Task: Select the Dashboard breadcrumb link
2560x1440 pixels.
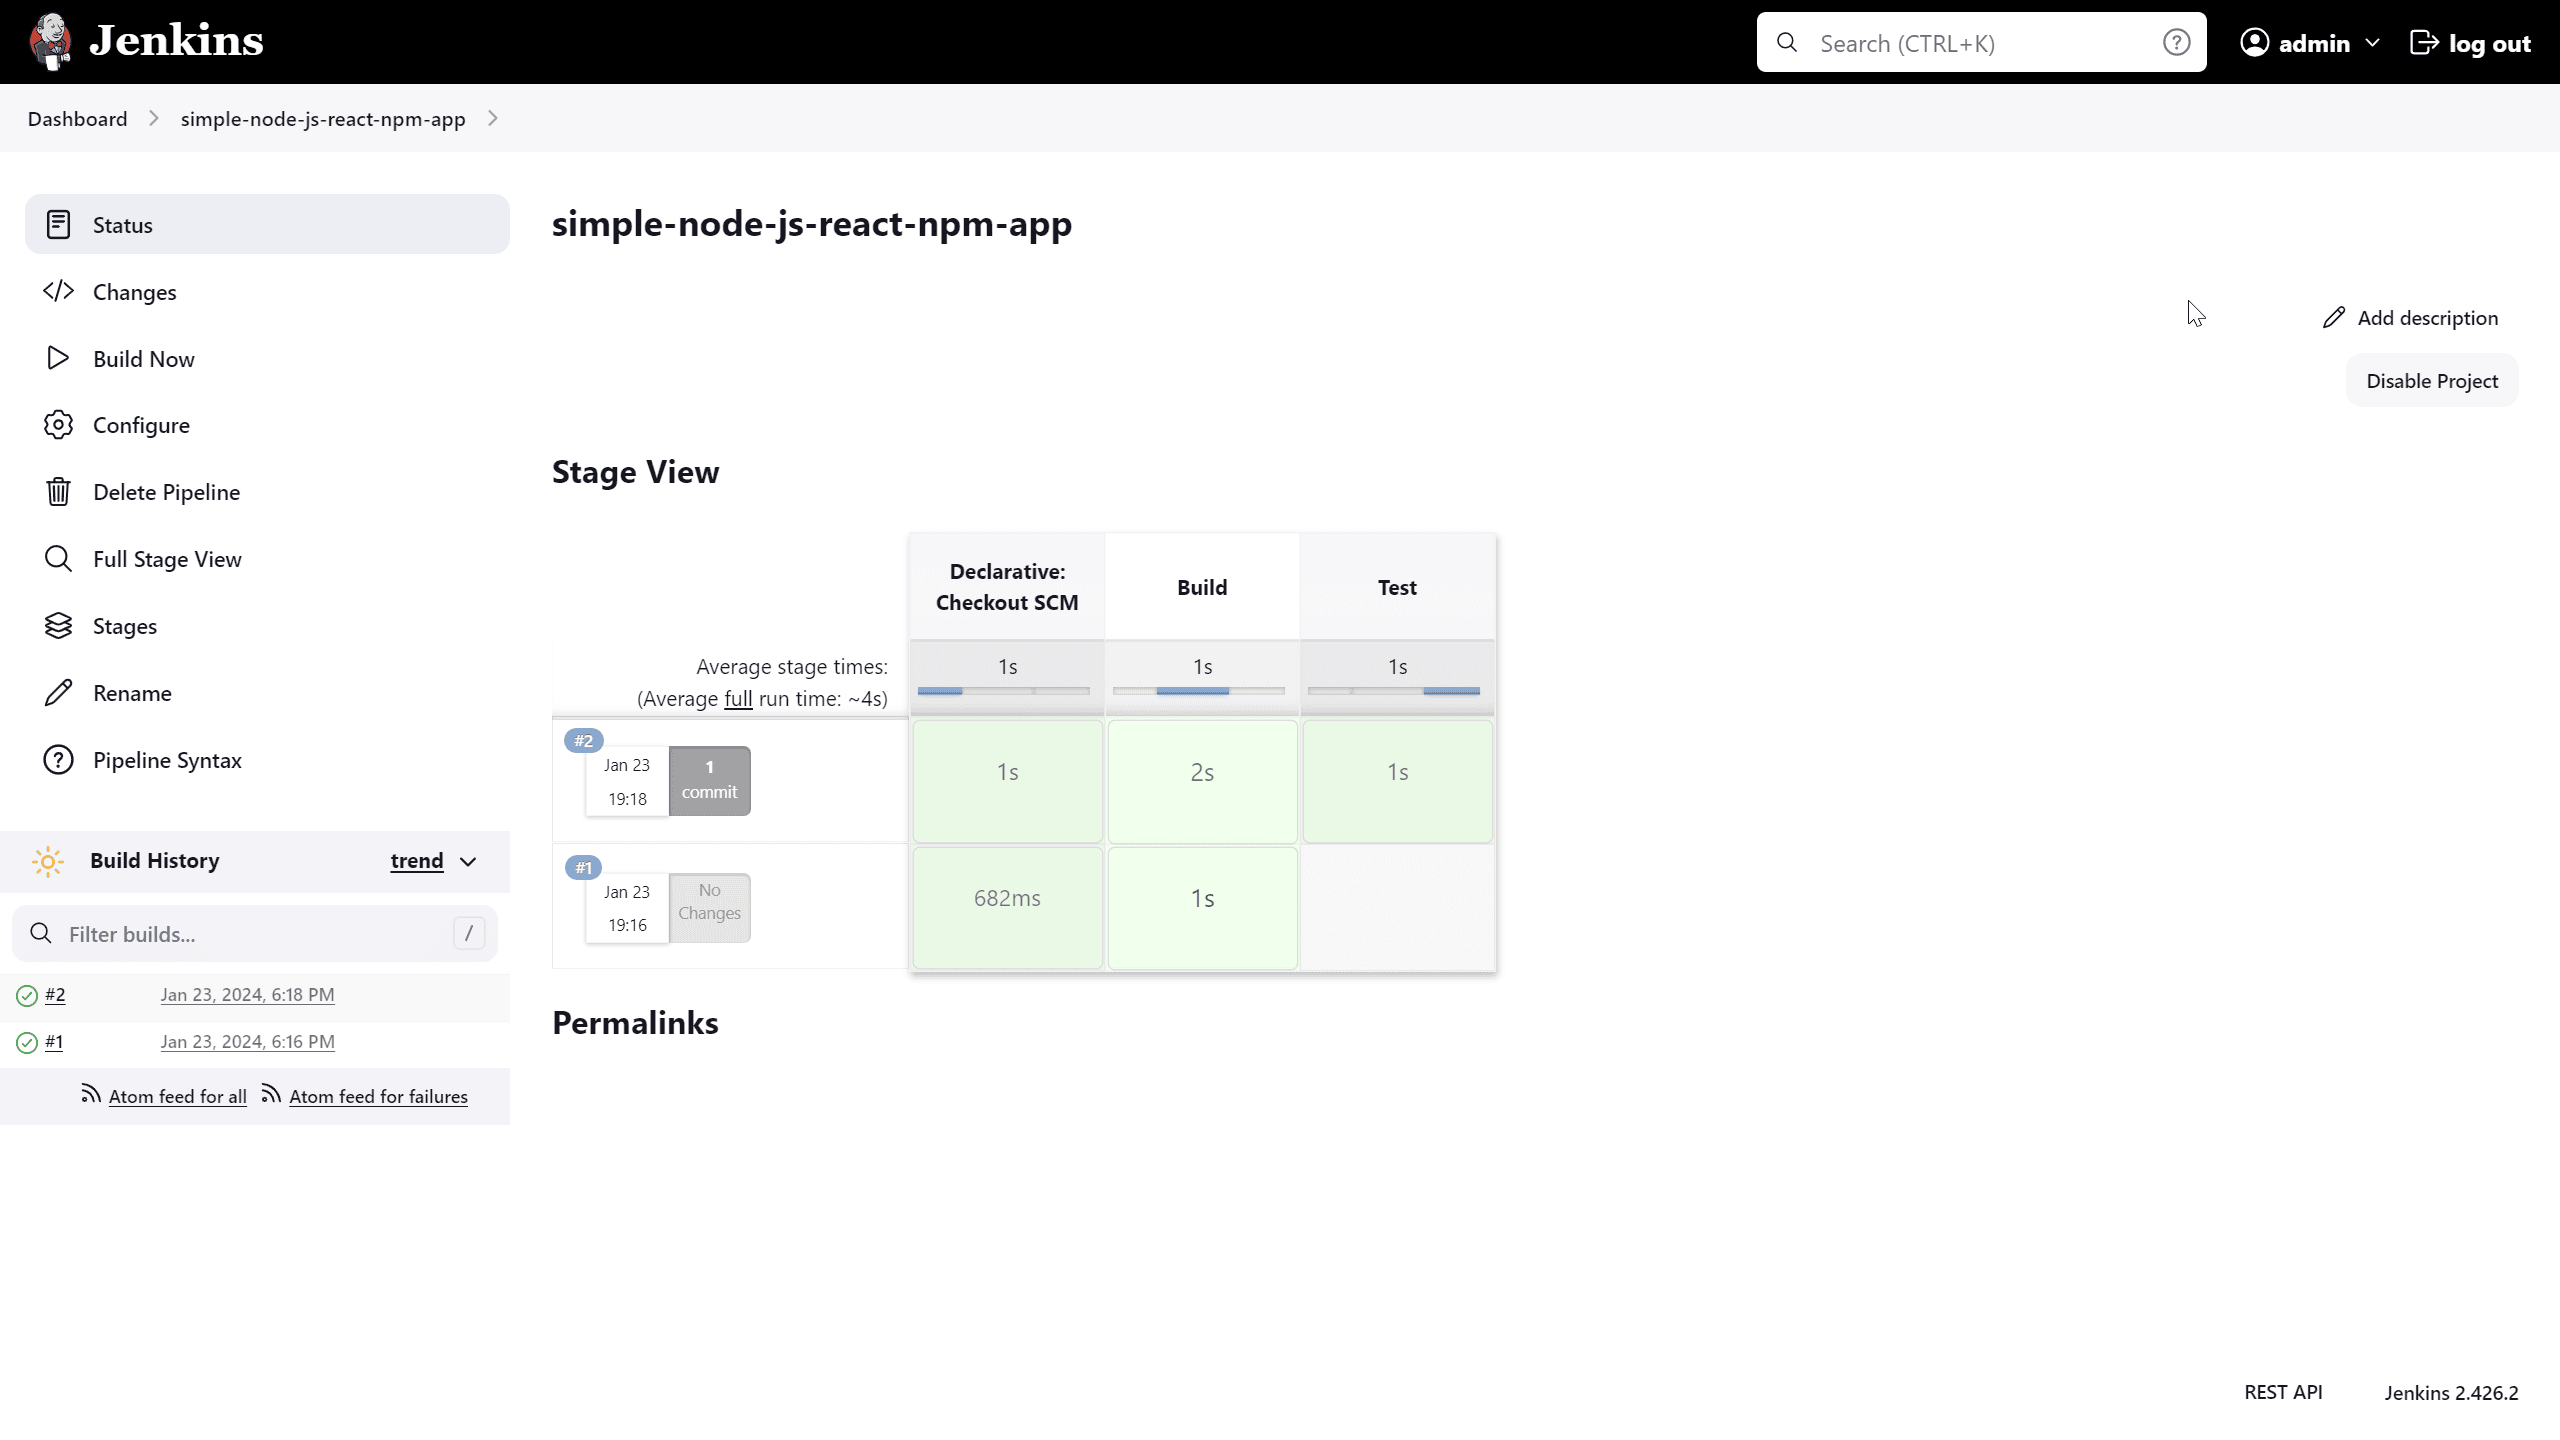Action: pyautogui.click(x=77, y=118)
